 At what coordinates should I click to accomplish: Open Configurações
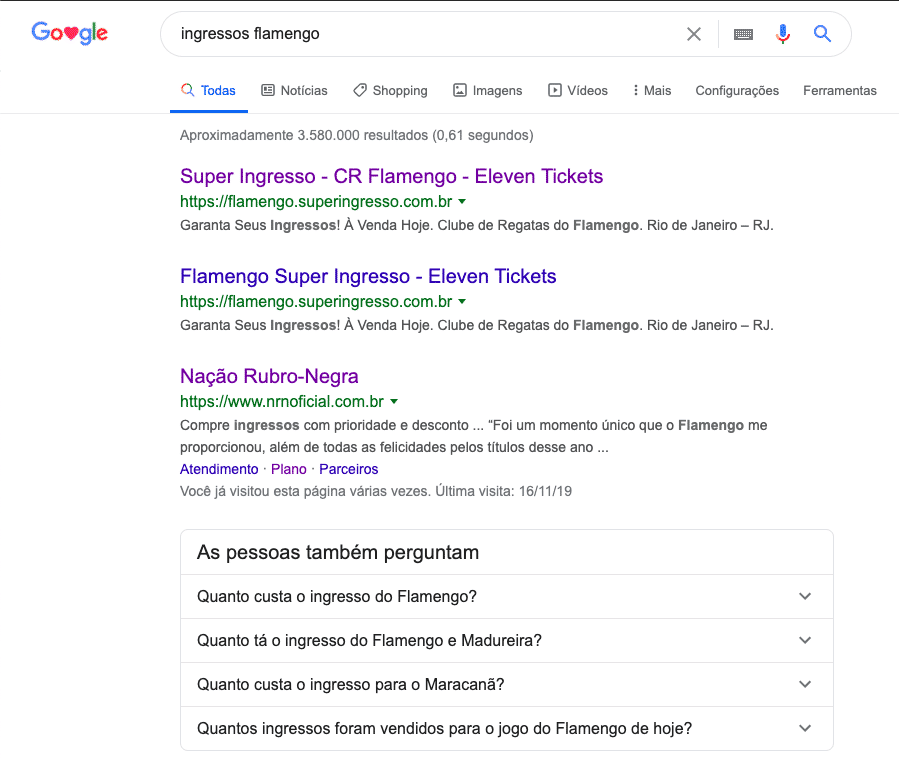737,91
